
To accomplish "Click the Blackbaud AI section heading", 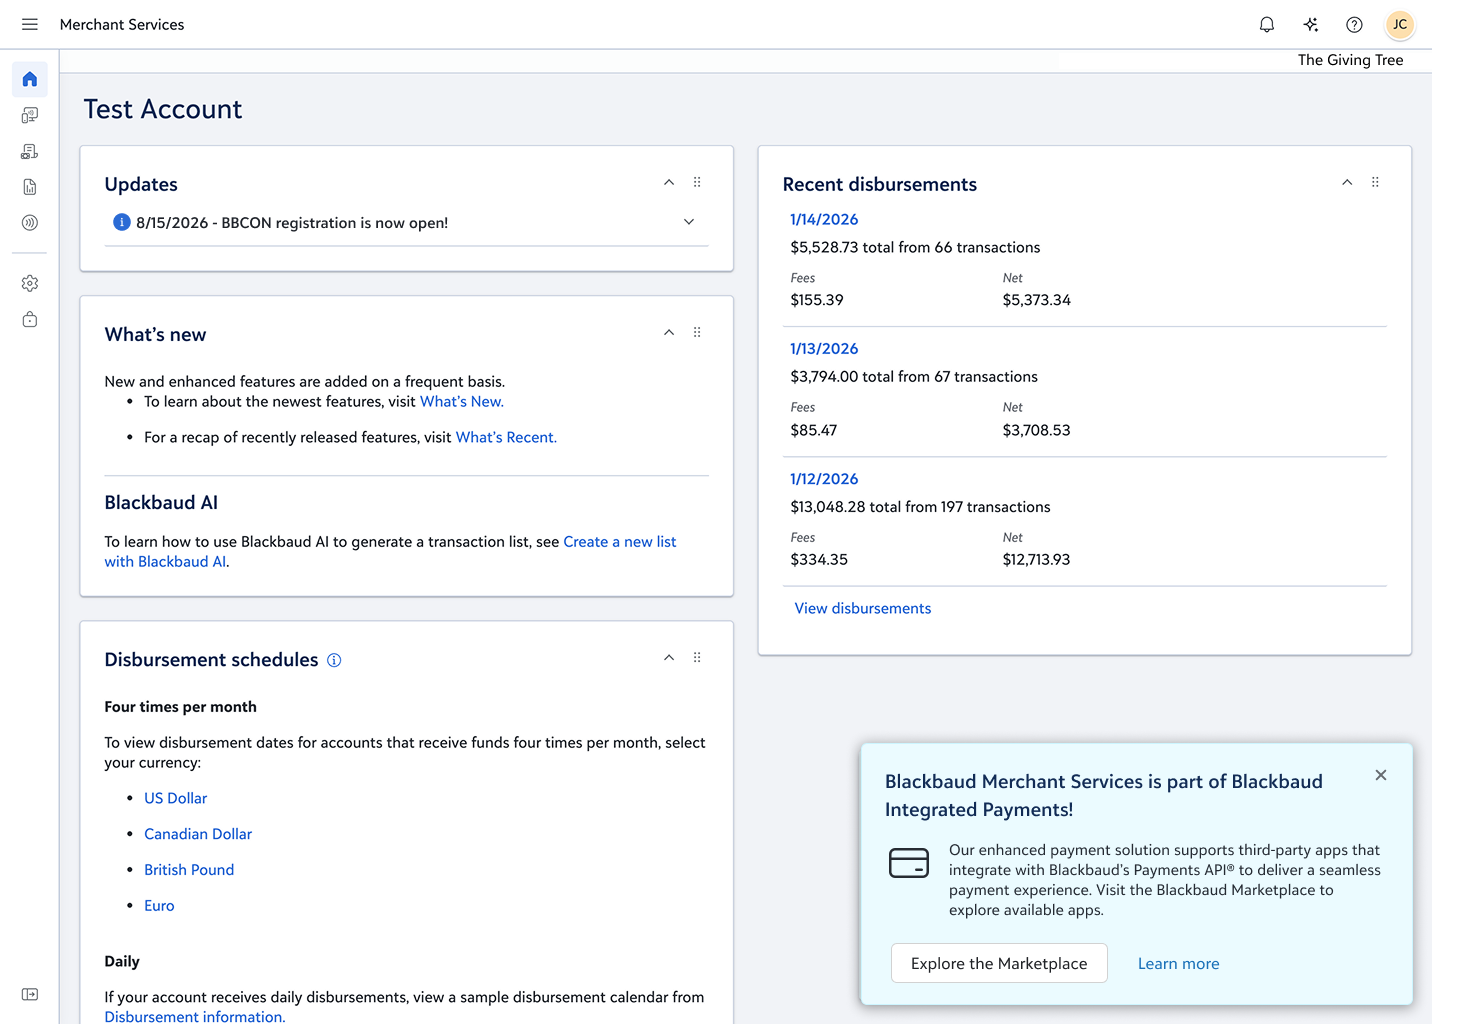I will click(161, 503).
